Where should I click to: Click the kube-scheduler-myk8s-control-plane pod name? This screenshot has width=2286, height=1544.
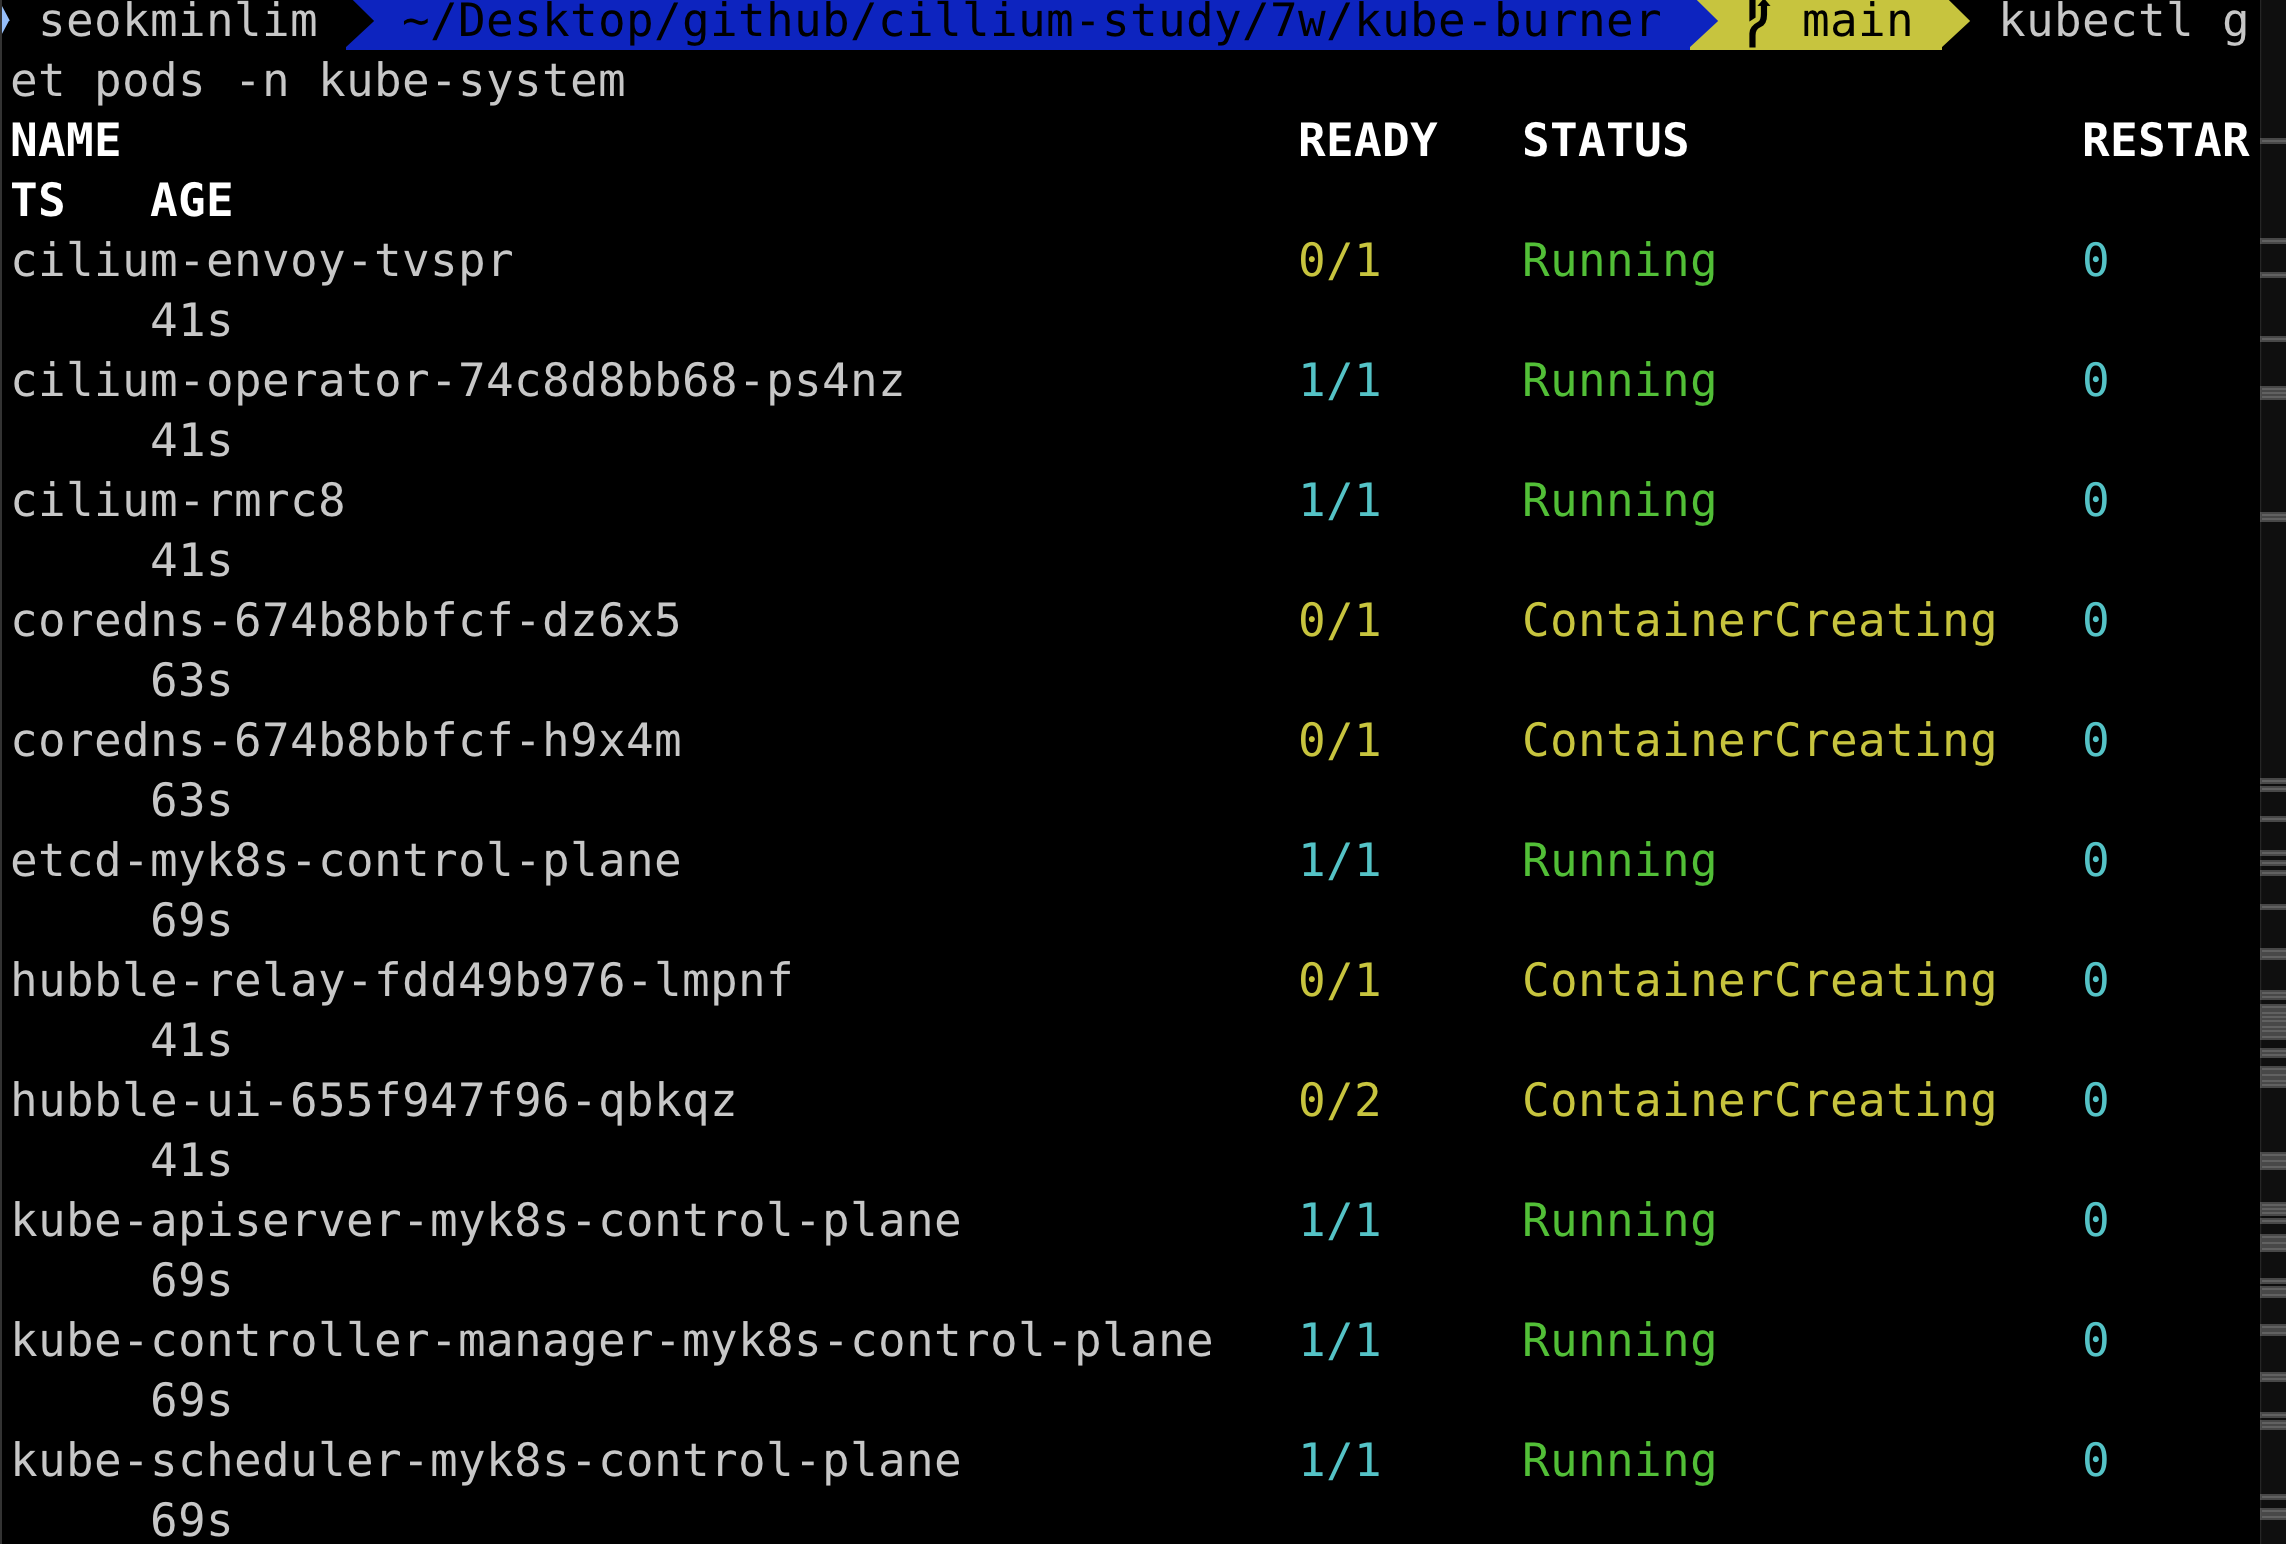tap(485, 1461)
